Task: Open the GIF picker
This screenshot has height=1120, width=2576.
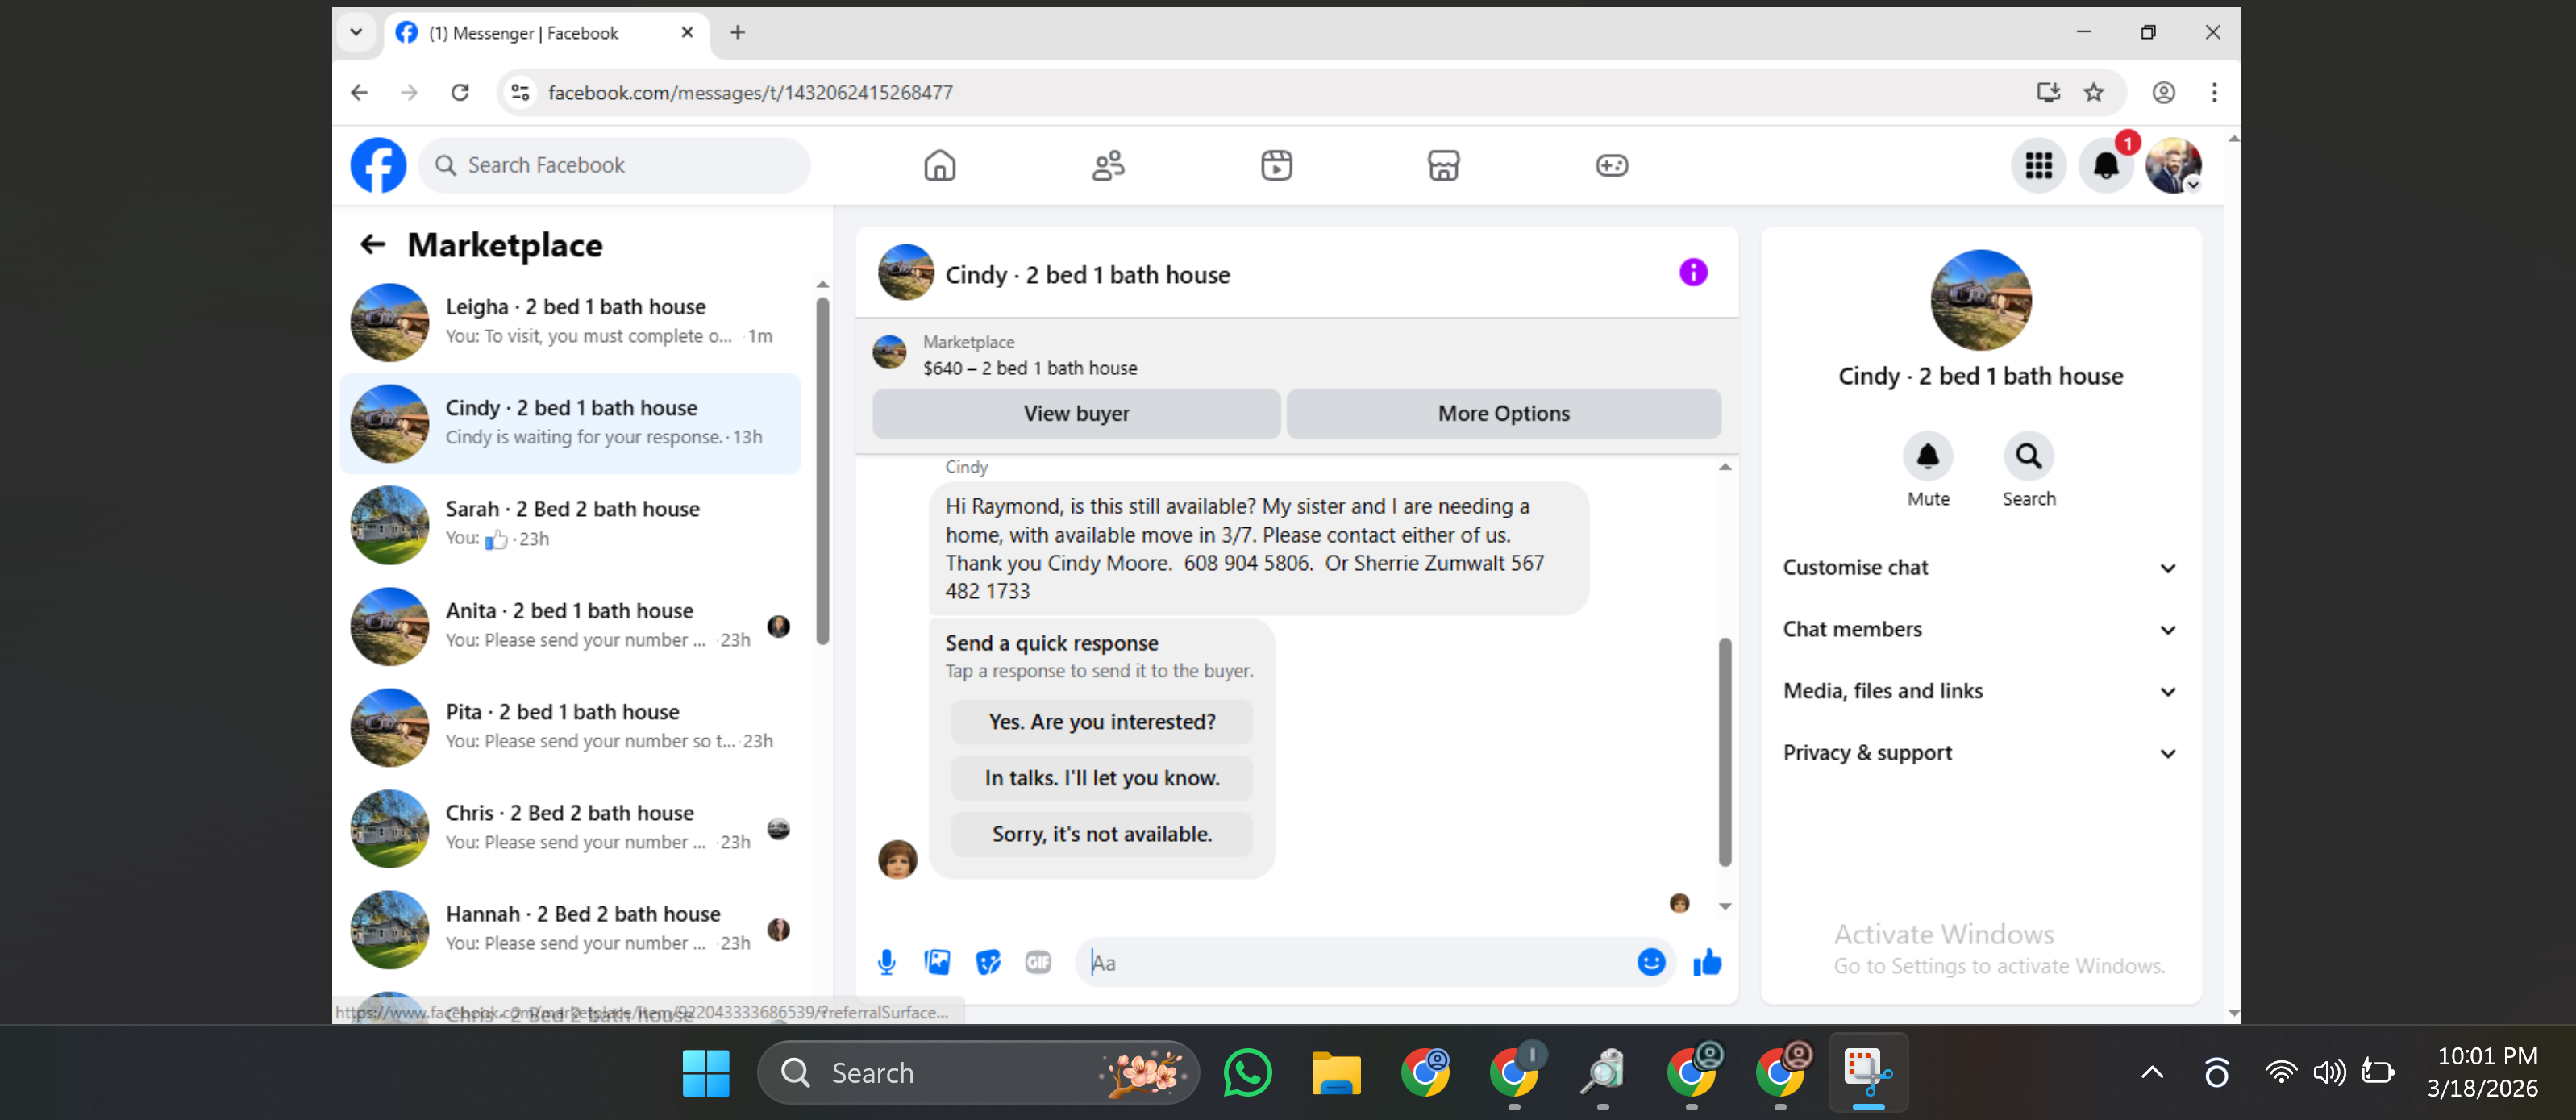Action: [1038, 962]
